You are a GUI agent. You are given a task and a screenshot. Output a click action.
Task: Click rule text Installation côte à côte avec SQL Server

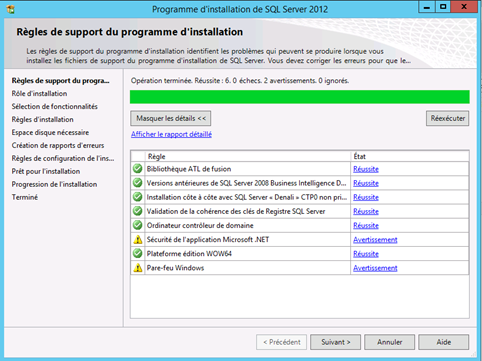point(247,197)
